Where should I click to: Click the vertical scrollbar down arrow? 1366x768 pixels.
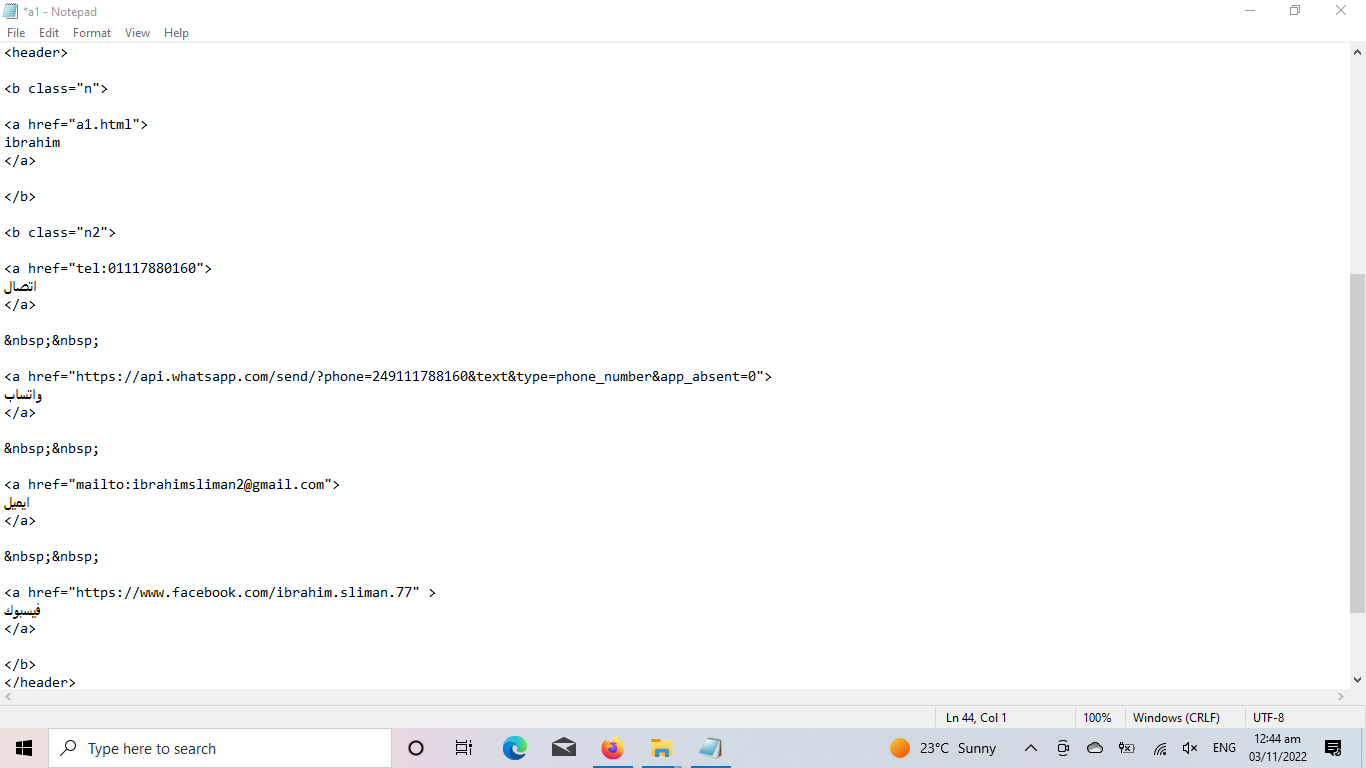1357,680
